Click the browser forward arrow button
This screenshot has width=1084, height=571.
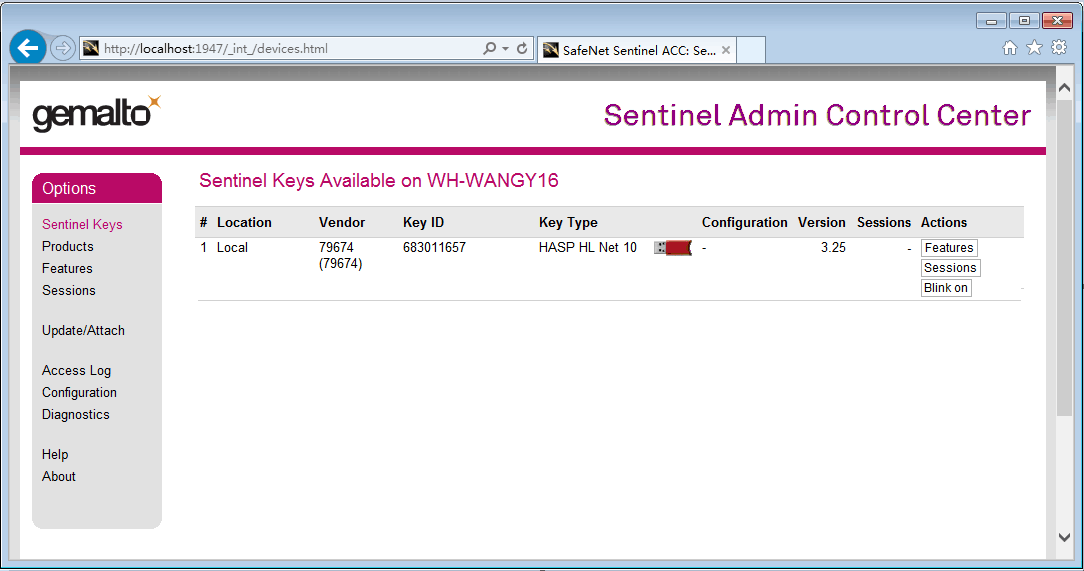(63, 48)
